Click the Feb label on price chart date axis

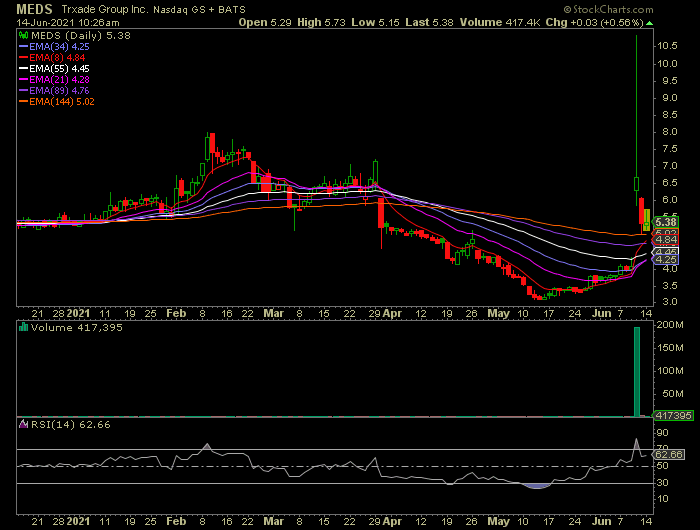(176, 313)
